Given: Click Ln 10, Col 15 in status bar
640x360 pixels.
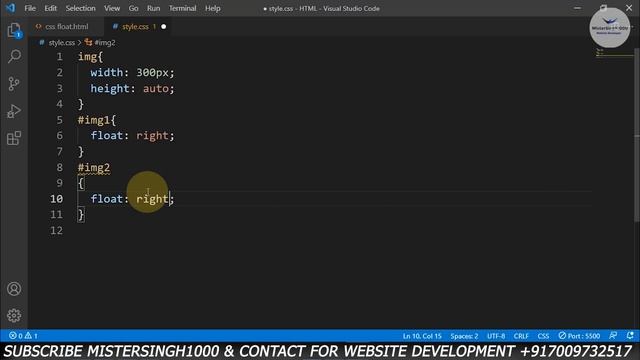Looking at the screenshot, I should pyautogui.click(x=422, y=336).
